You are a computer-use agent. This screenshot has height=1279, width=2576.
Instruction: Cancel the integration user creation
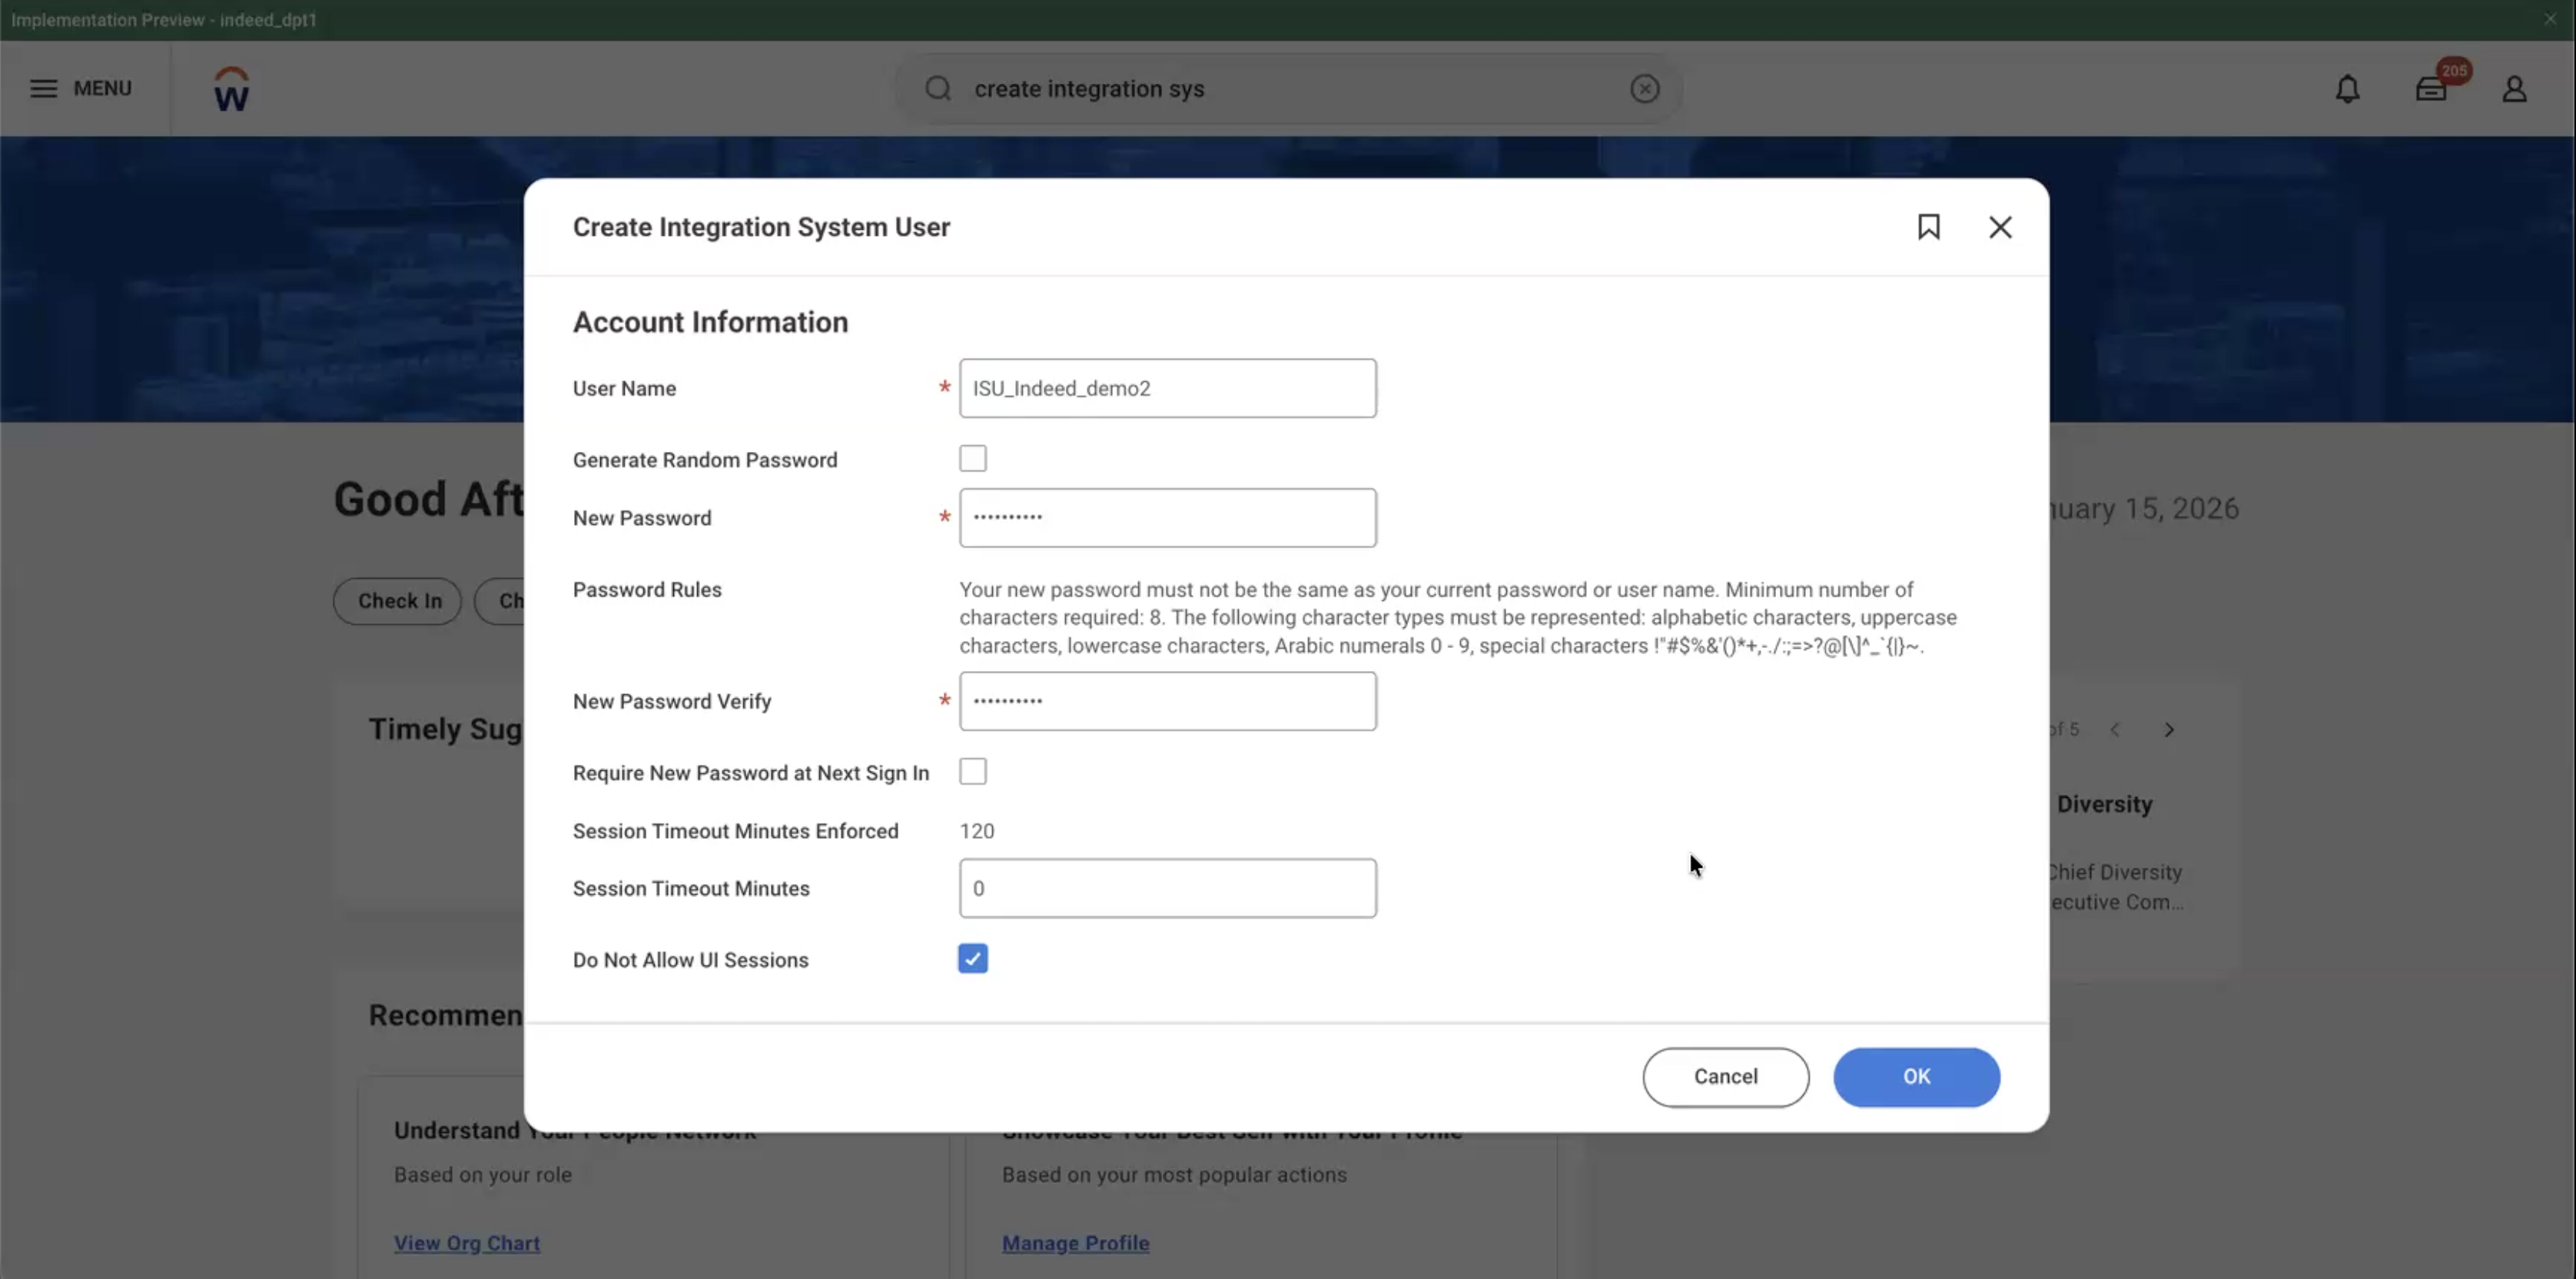[1725, 1077]
